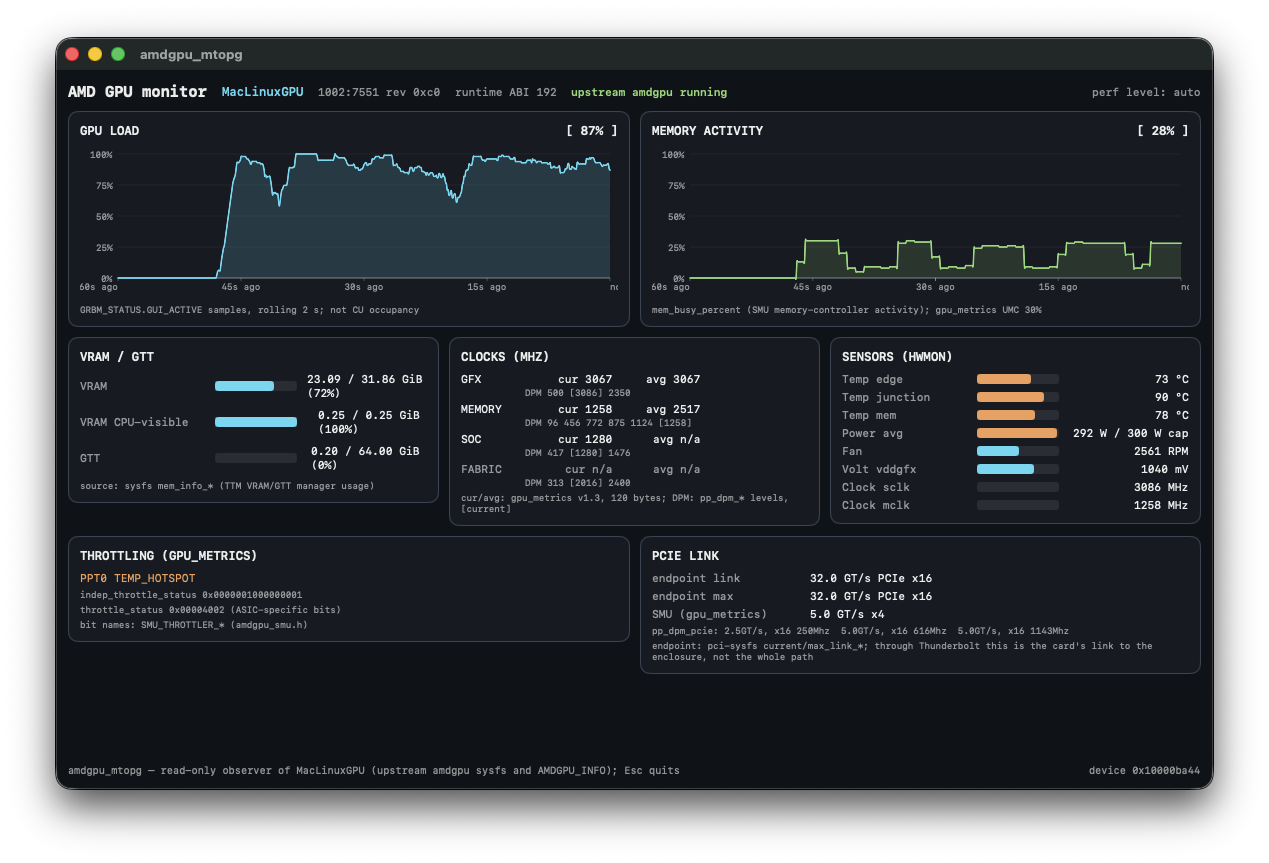Click the amdgpu_mtopg window title
Screen dimensions: 1269x863
click(191, 54)
